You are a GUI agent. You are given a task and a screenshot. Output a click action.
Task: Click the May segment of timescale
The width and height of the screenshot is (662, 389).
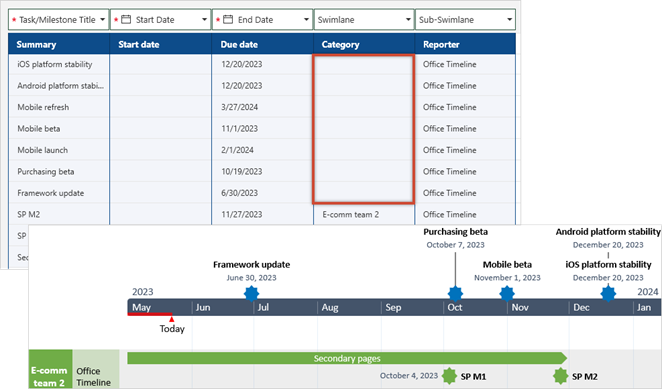coord(160,307)
